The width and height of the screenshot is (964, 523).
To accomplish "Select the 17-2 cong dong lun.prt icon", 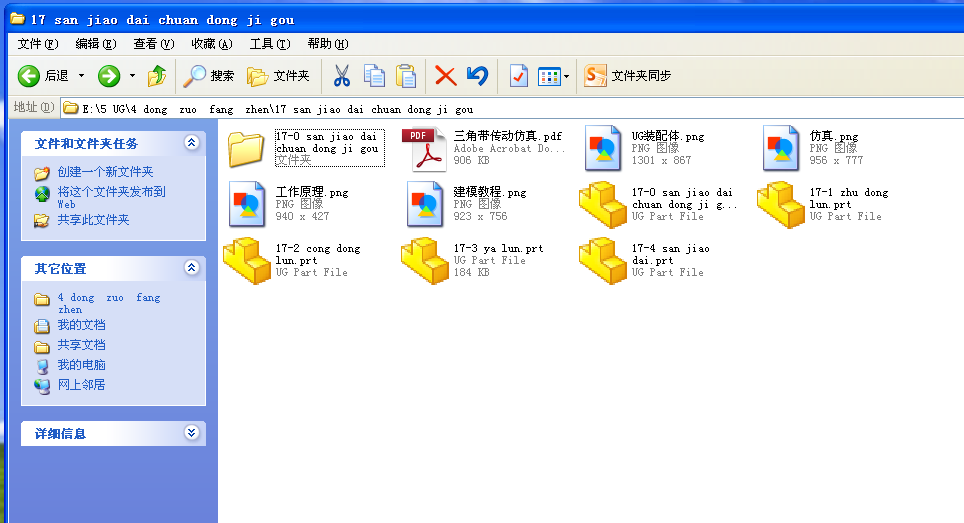I will tap(247, 261).
